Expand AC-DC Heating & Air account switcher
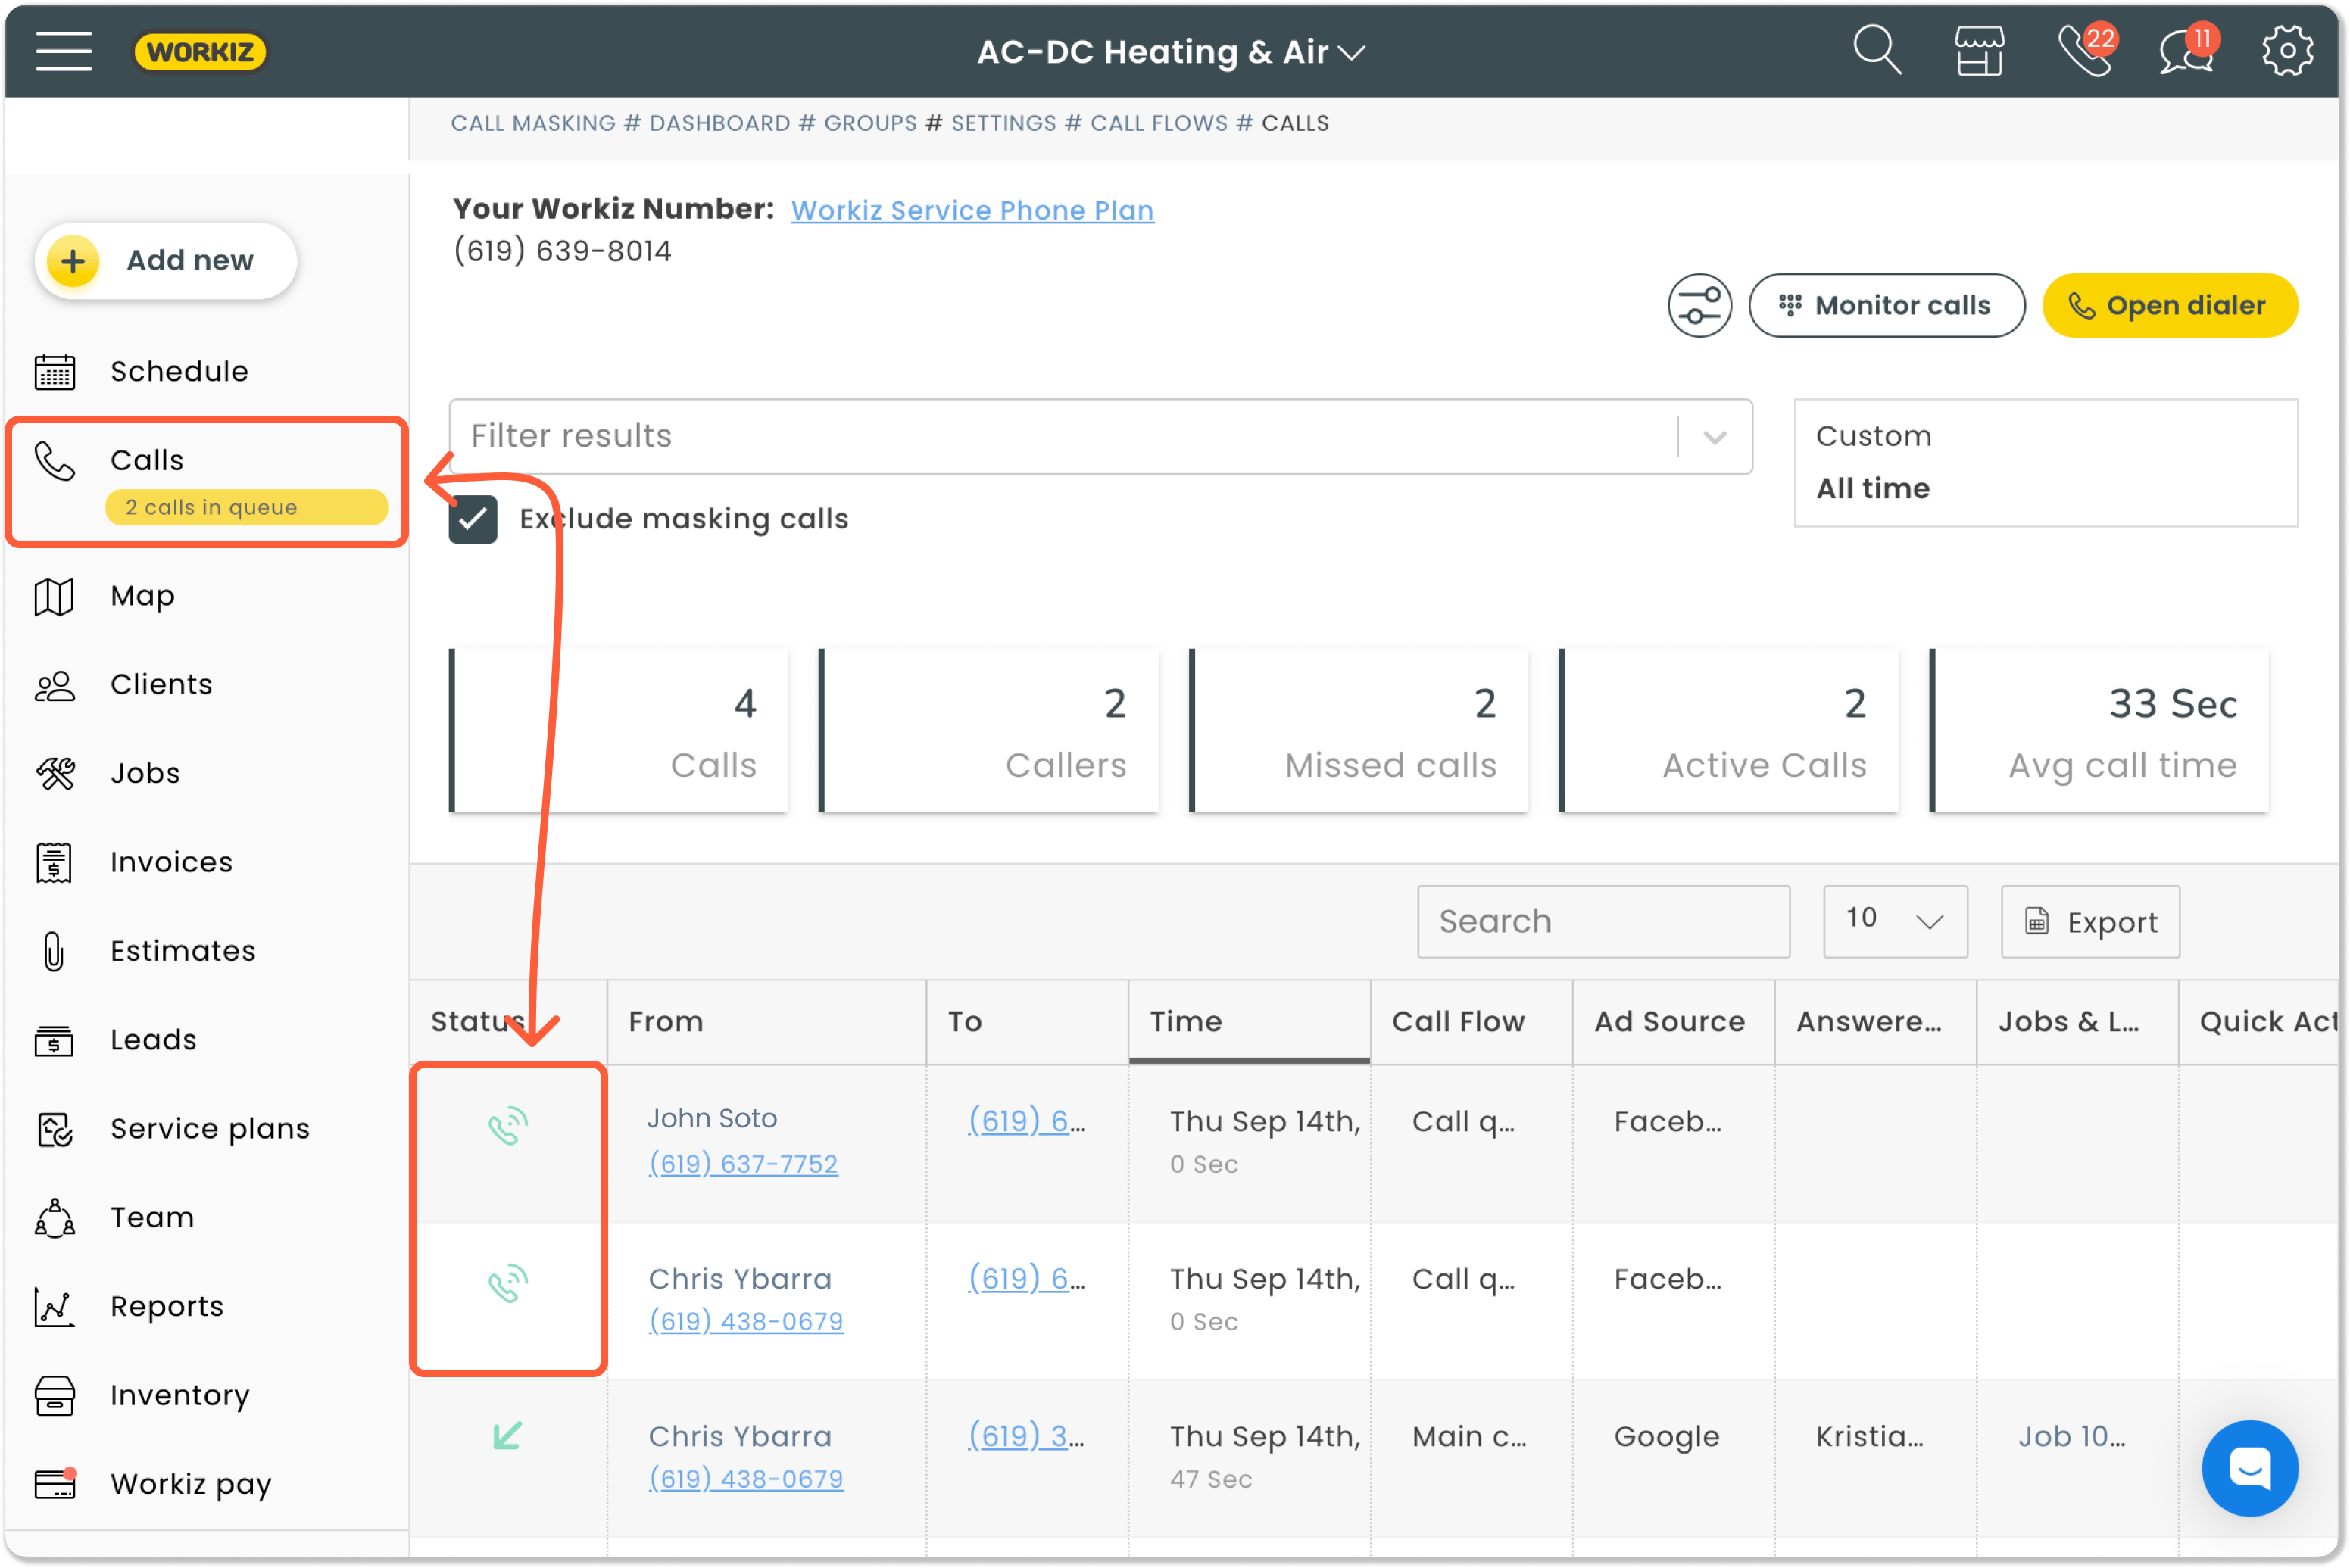The image size is (2350, 1568). click(x=1171, y=51)
